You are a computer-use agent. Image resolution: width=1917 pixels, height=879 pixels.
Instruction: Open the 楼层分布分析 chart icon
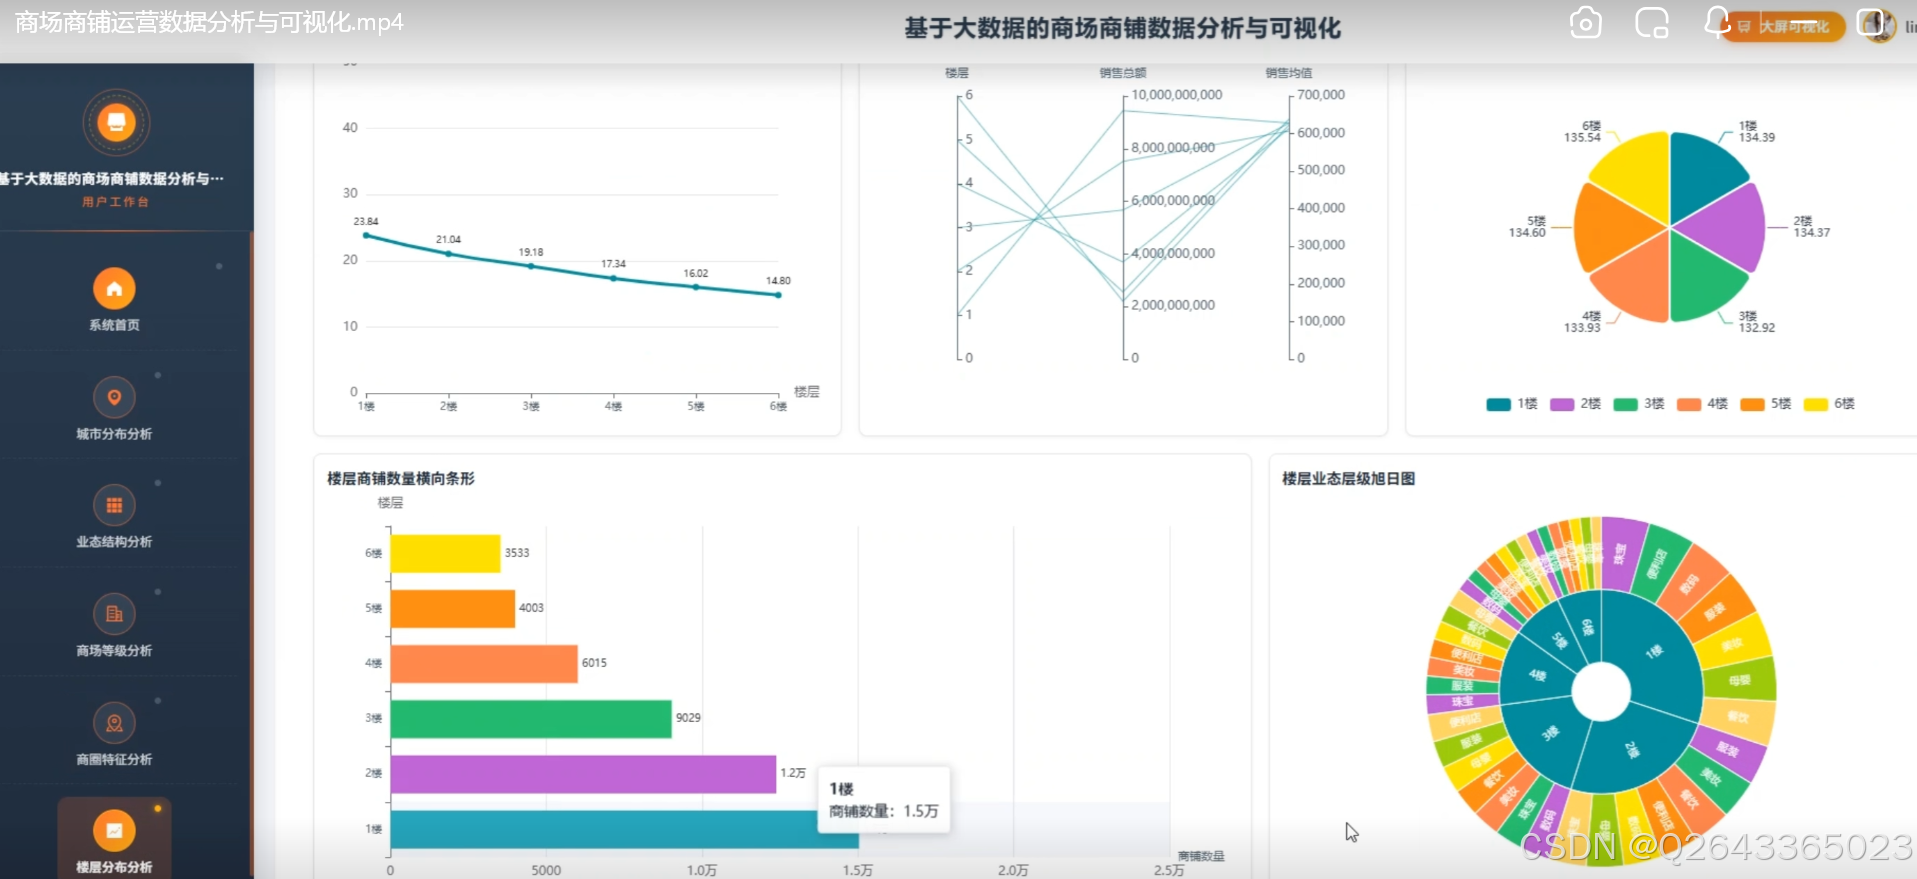(x=114, y=830)
